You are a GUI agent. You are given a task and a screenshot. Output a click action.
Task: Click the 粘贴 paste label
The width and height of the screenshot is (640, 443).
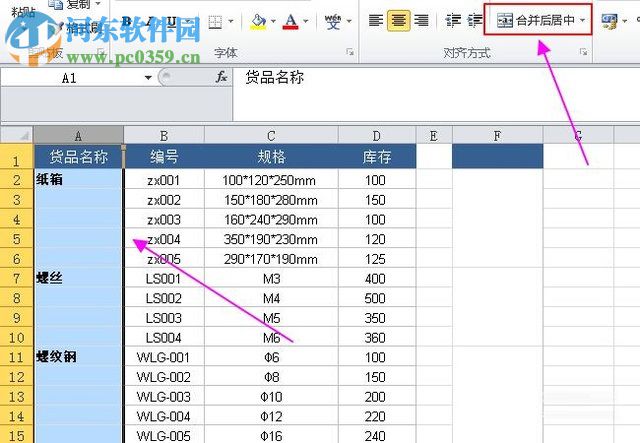(x=23, y=11)
